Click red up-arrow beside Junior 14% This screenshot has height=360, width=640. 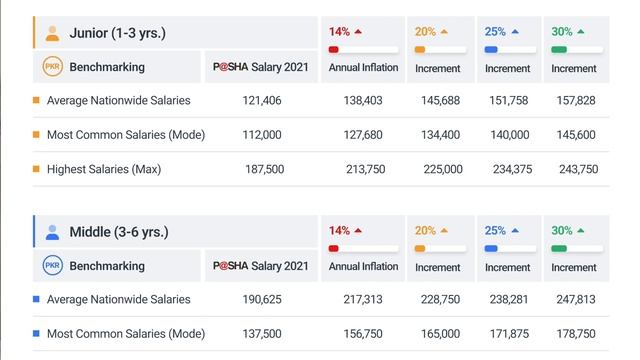(x=358, y=31)
